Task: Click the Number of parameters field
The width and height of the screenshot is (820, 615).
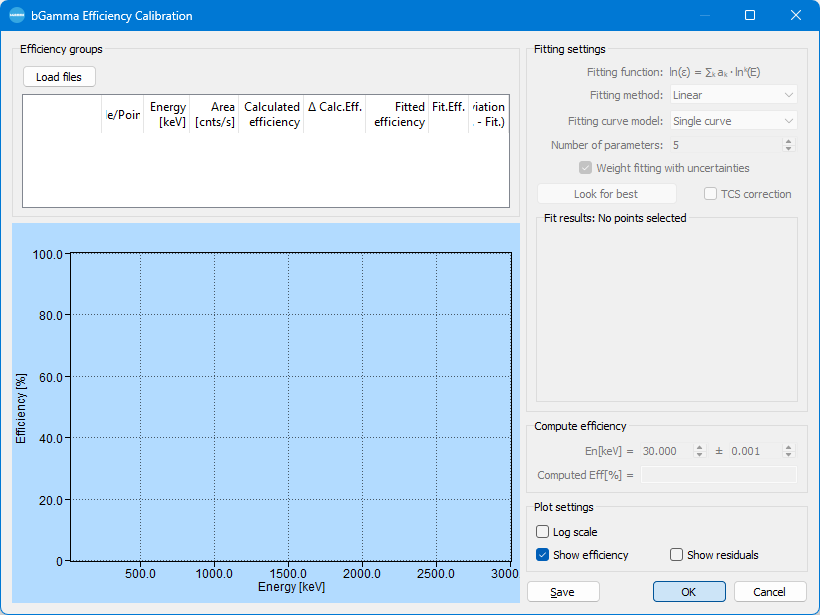Action: pos(726,145)
